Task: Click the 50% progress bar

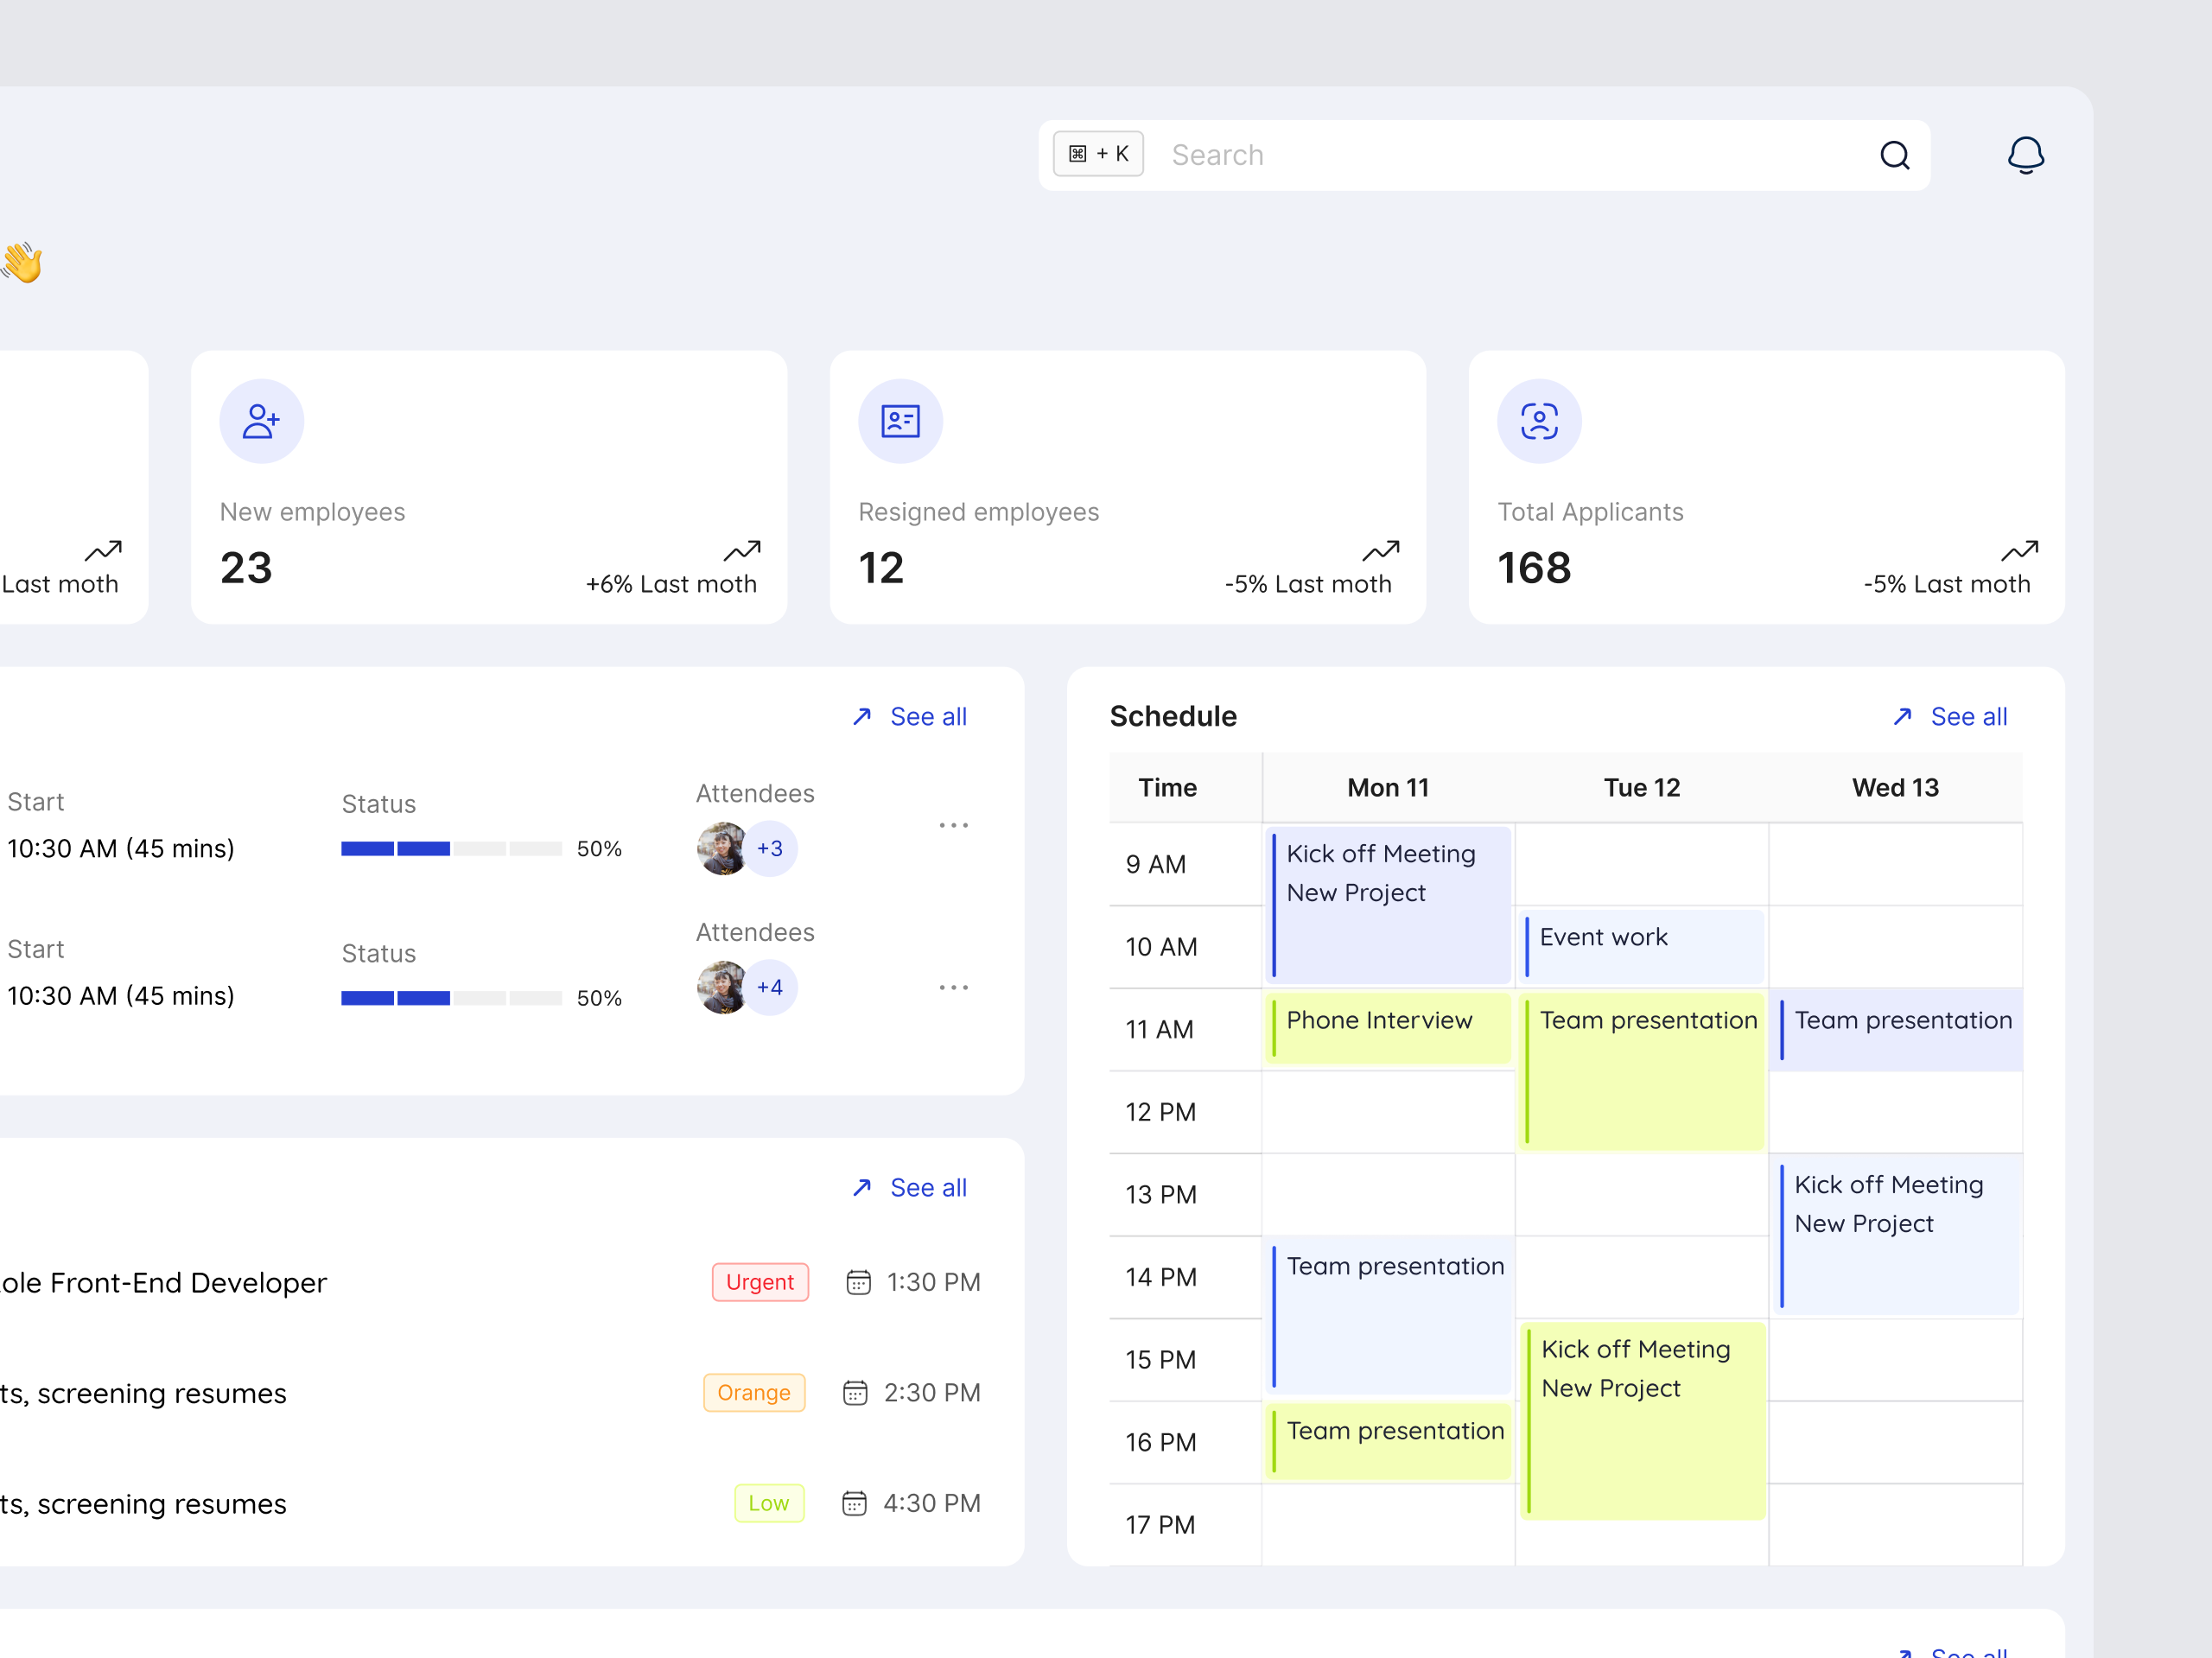Action: [x=450, y=848]
